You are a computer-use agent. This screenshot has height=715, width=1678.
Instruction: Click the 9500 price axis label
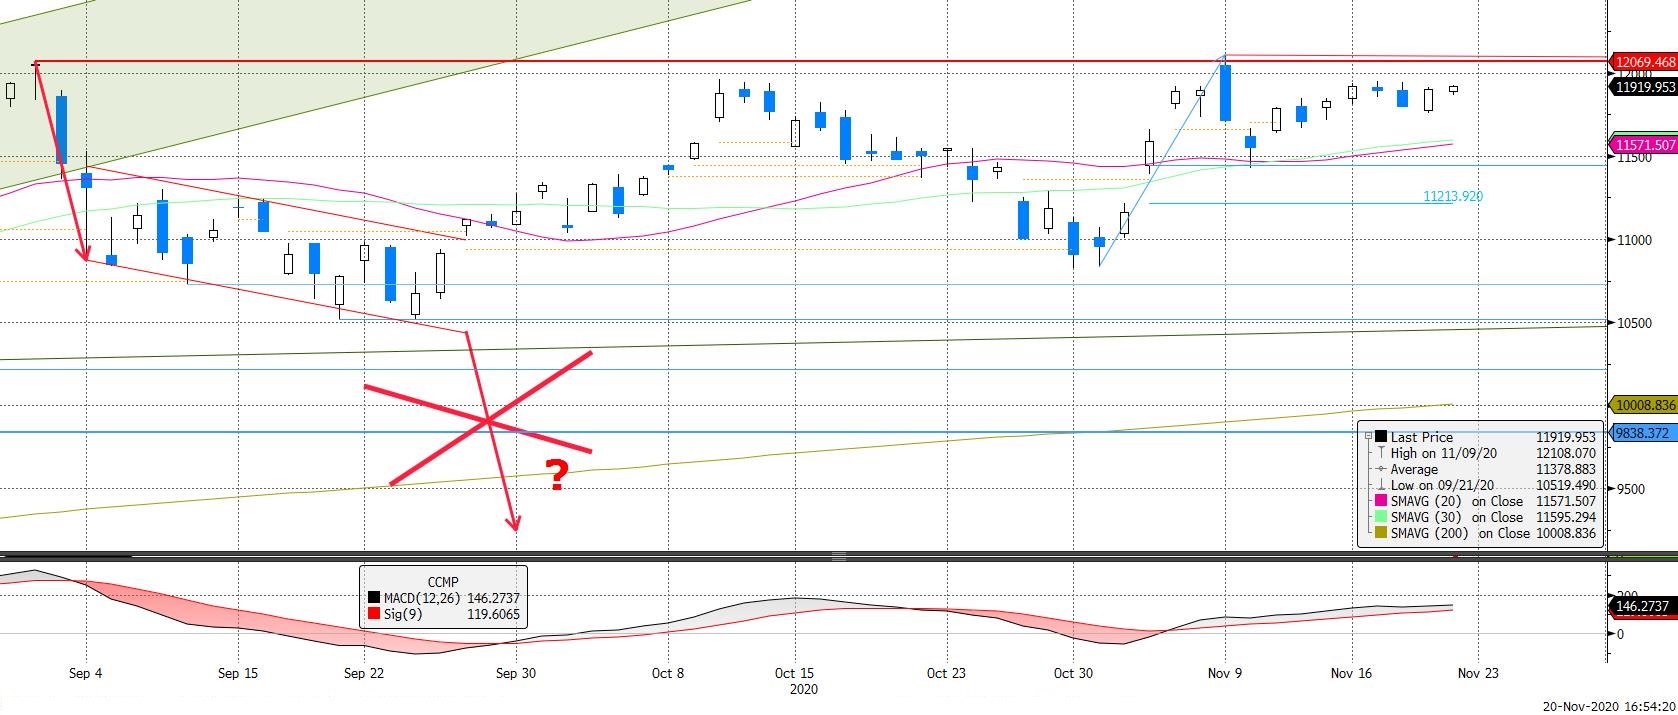pyautogui.click(x=1631, y=489)
